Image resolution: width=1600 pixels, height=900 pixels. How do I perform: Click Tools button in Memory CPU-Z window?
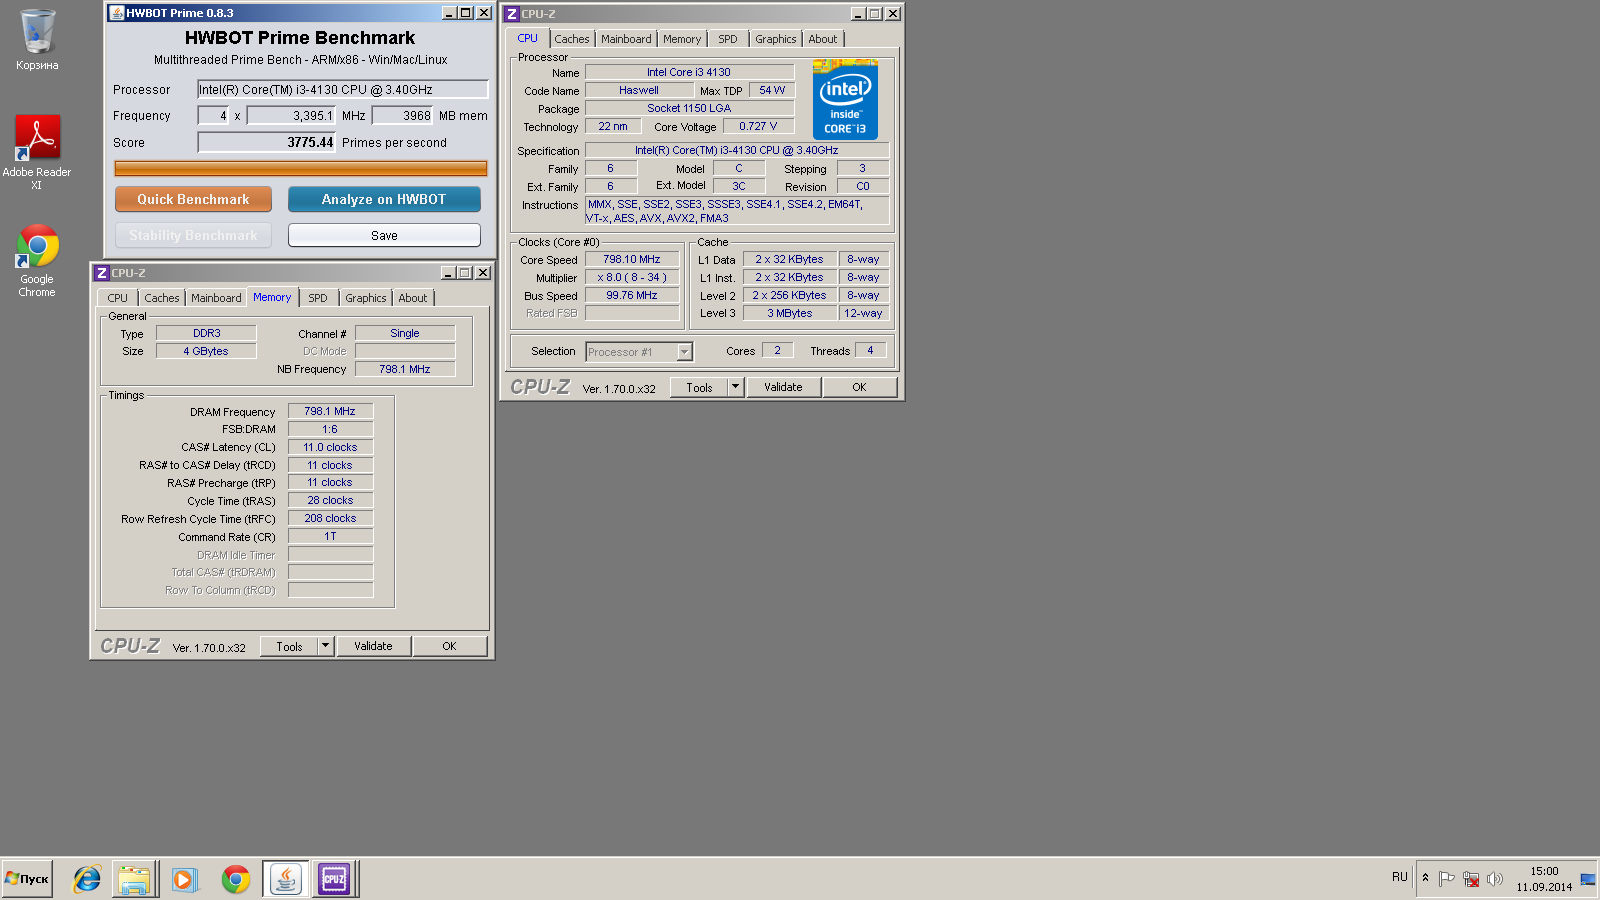click(x=289, y=646)
